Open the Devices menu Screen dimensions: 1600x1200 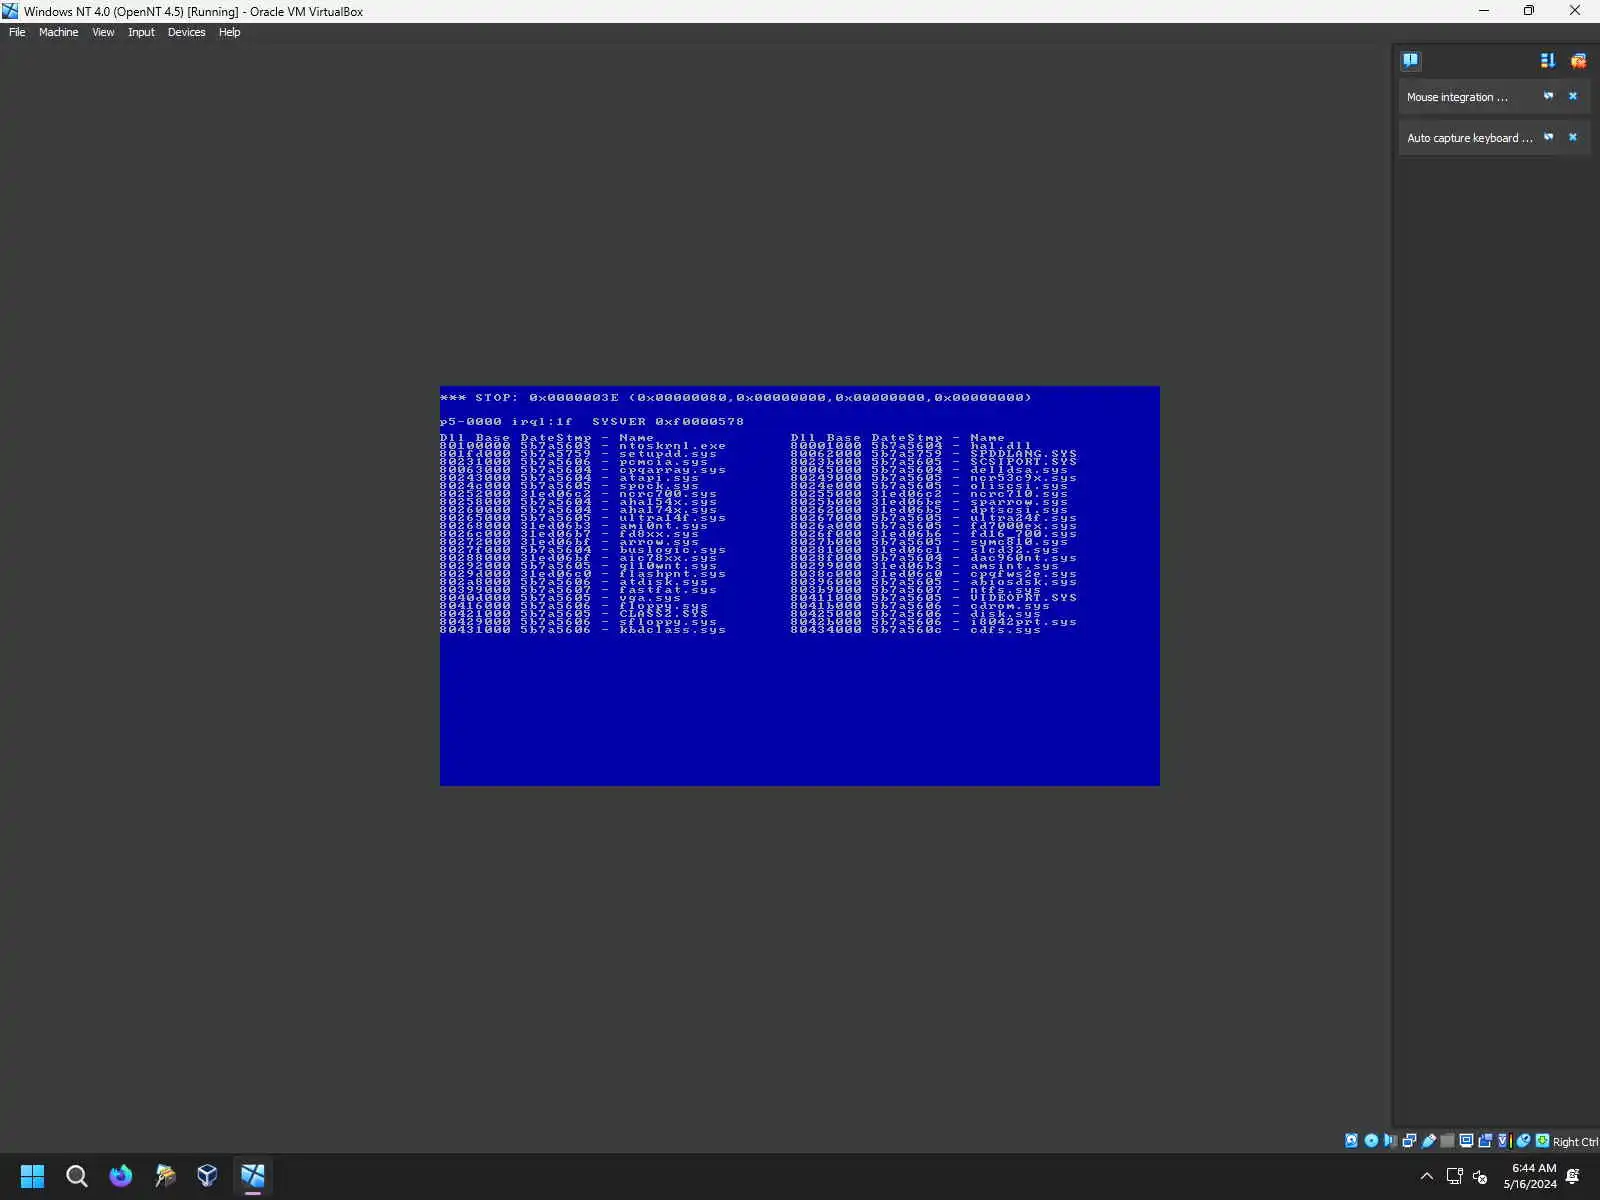pyautogui.click(x=186, y=32)
